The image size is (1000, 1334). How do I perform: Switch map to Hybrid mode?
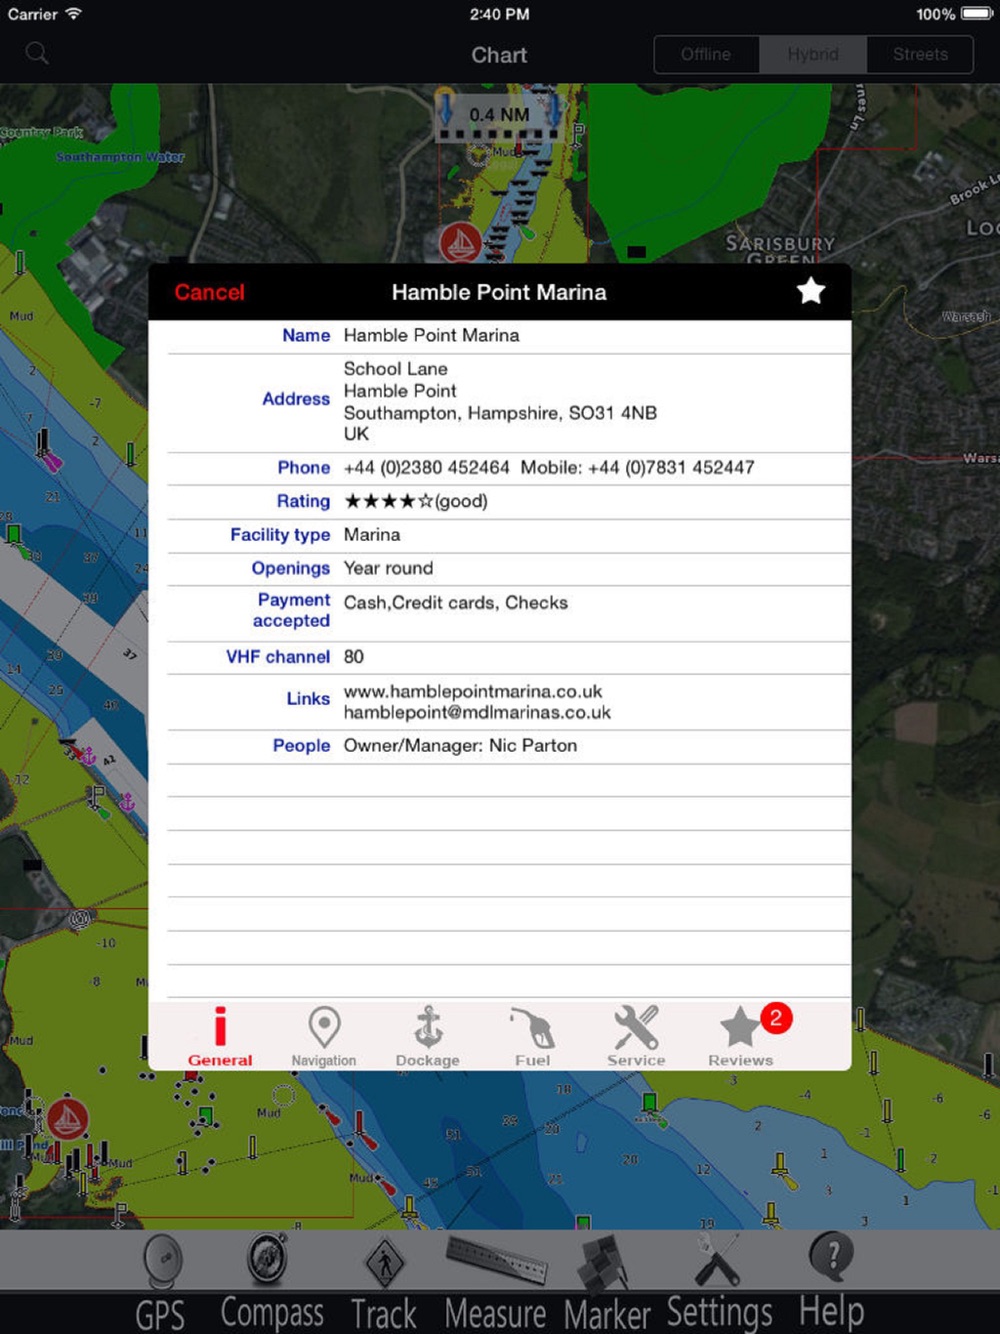[x=813, y=55]
